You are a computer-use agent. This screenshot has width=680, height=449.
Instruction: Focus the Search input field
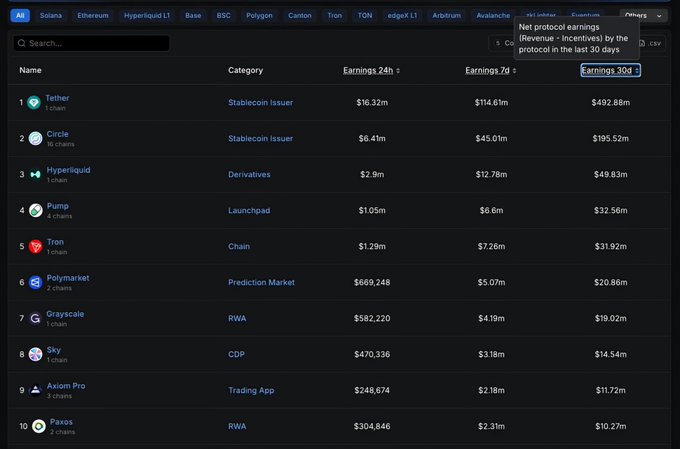point(92,43)
